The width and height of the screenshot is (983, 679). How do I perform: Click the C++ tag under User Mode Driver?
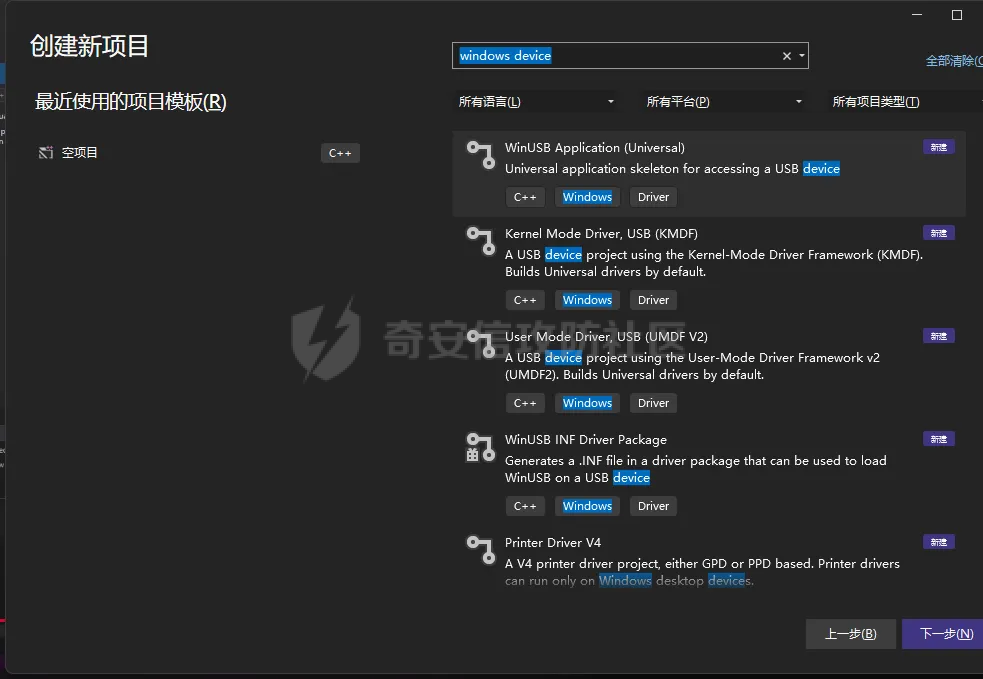[525, 403]
